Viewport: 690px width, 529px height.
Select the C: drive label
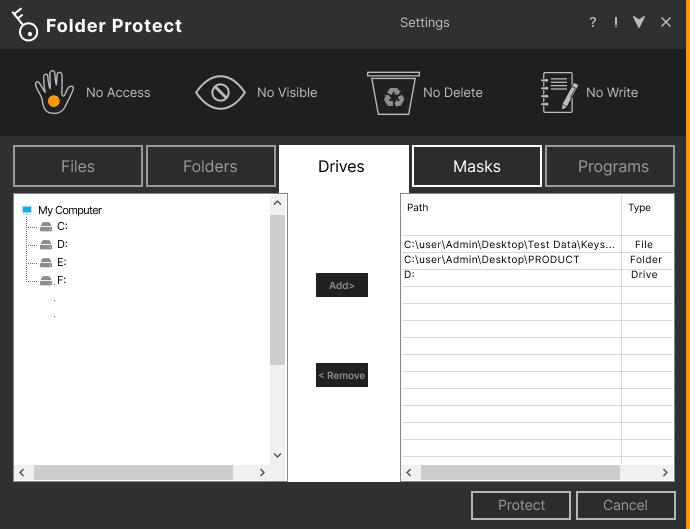(62, 226)
